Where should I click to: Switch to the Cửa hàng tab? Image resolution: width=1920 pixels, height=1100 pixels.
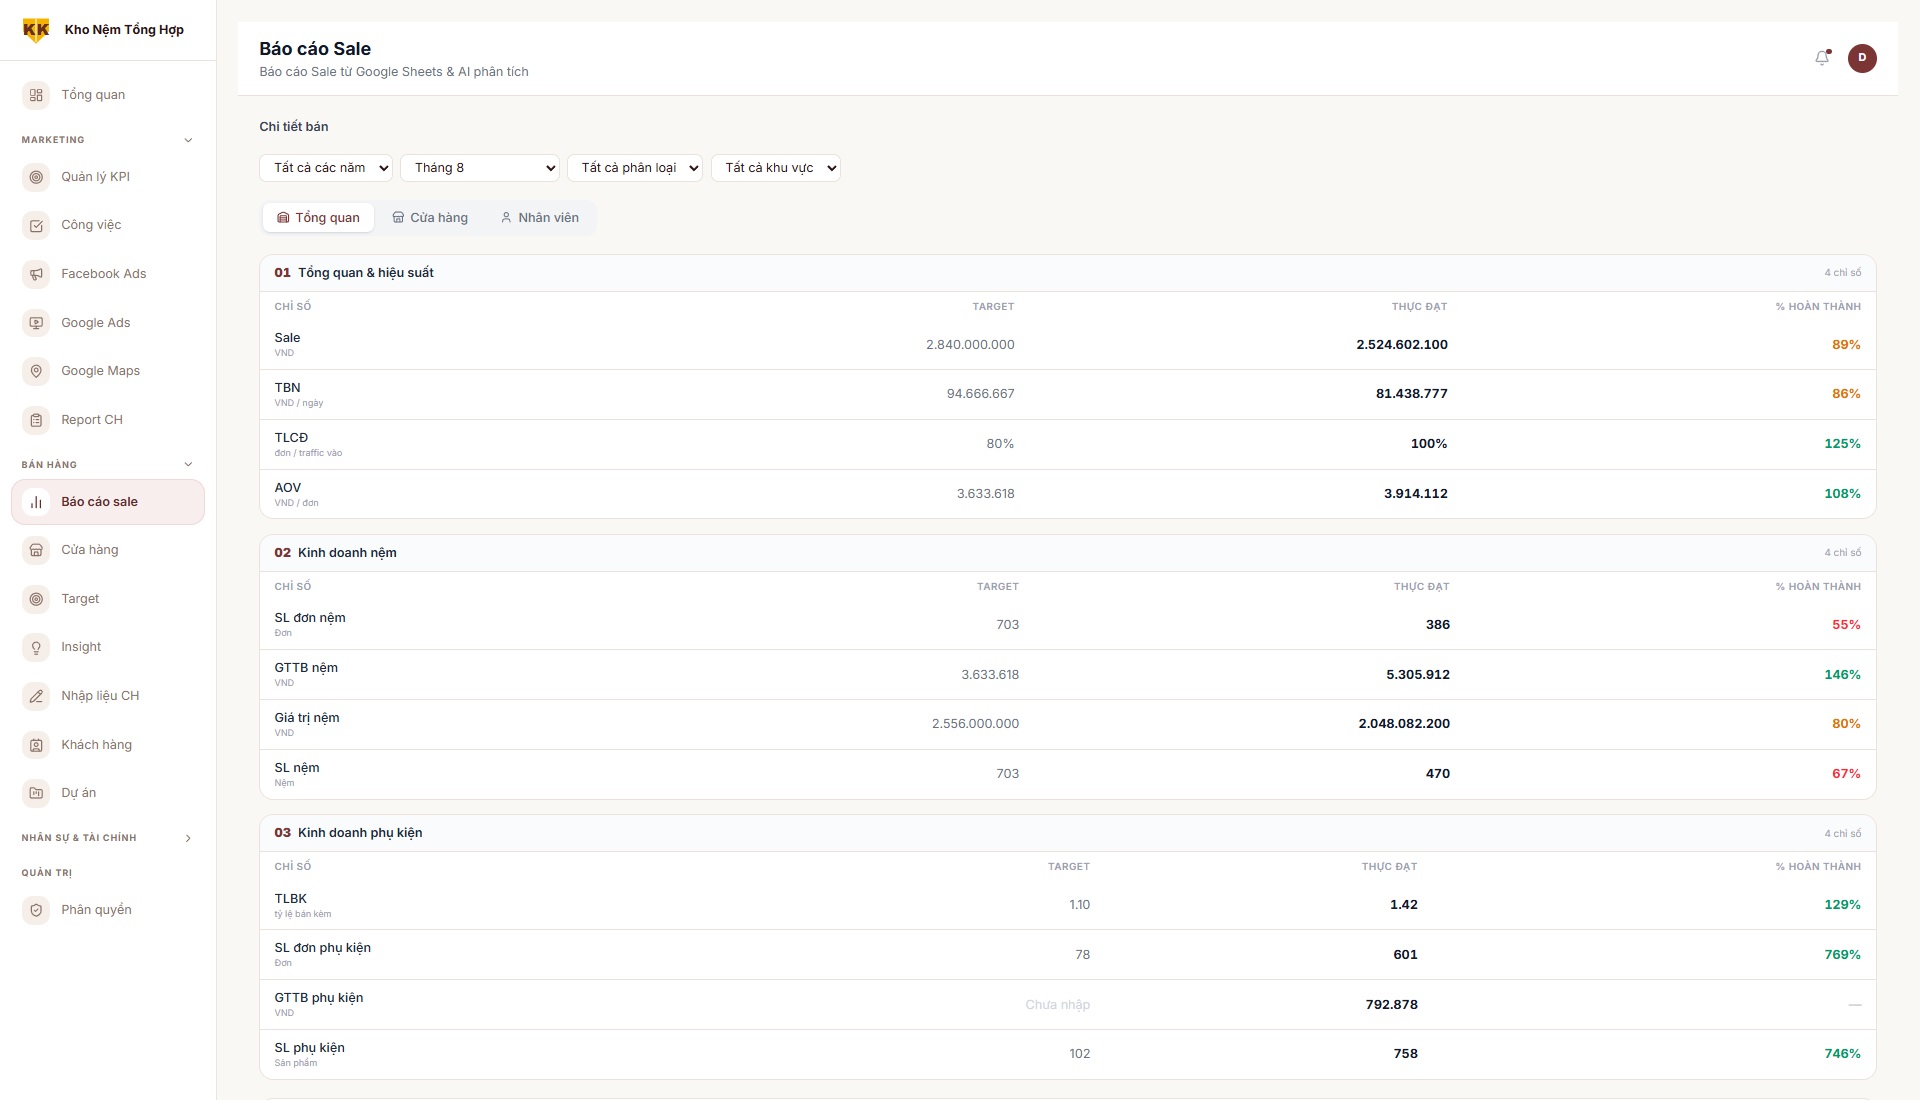(x=430, y=217)
